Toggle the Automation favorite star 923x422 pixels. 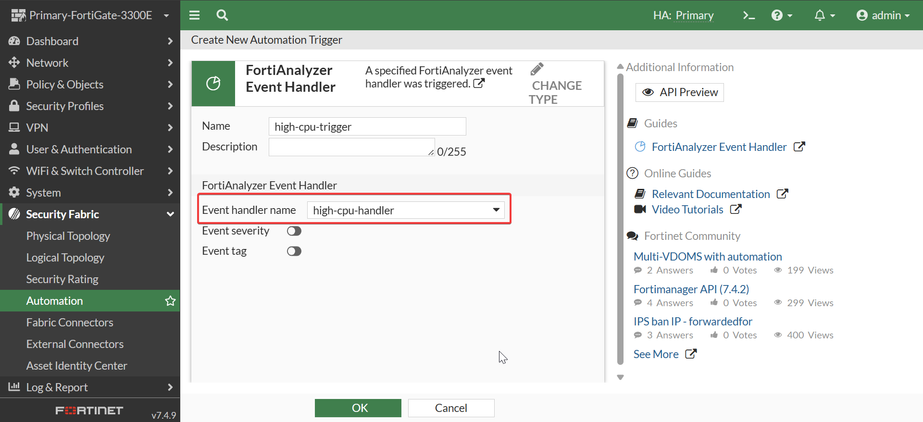pyautogui.click(x=170, y=301)
